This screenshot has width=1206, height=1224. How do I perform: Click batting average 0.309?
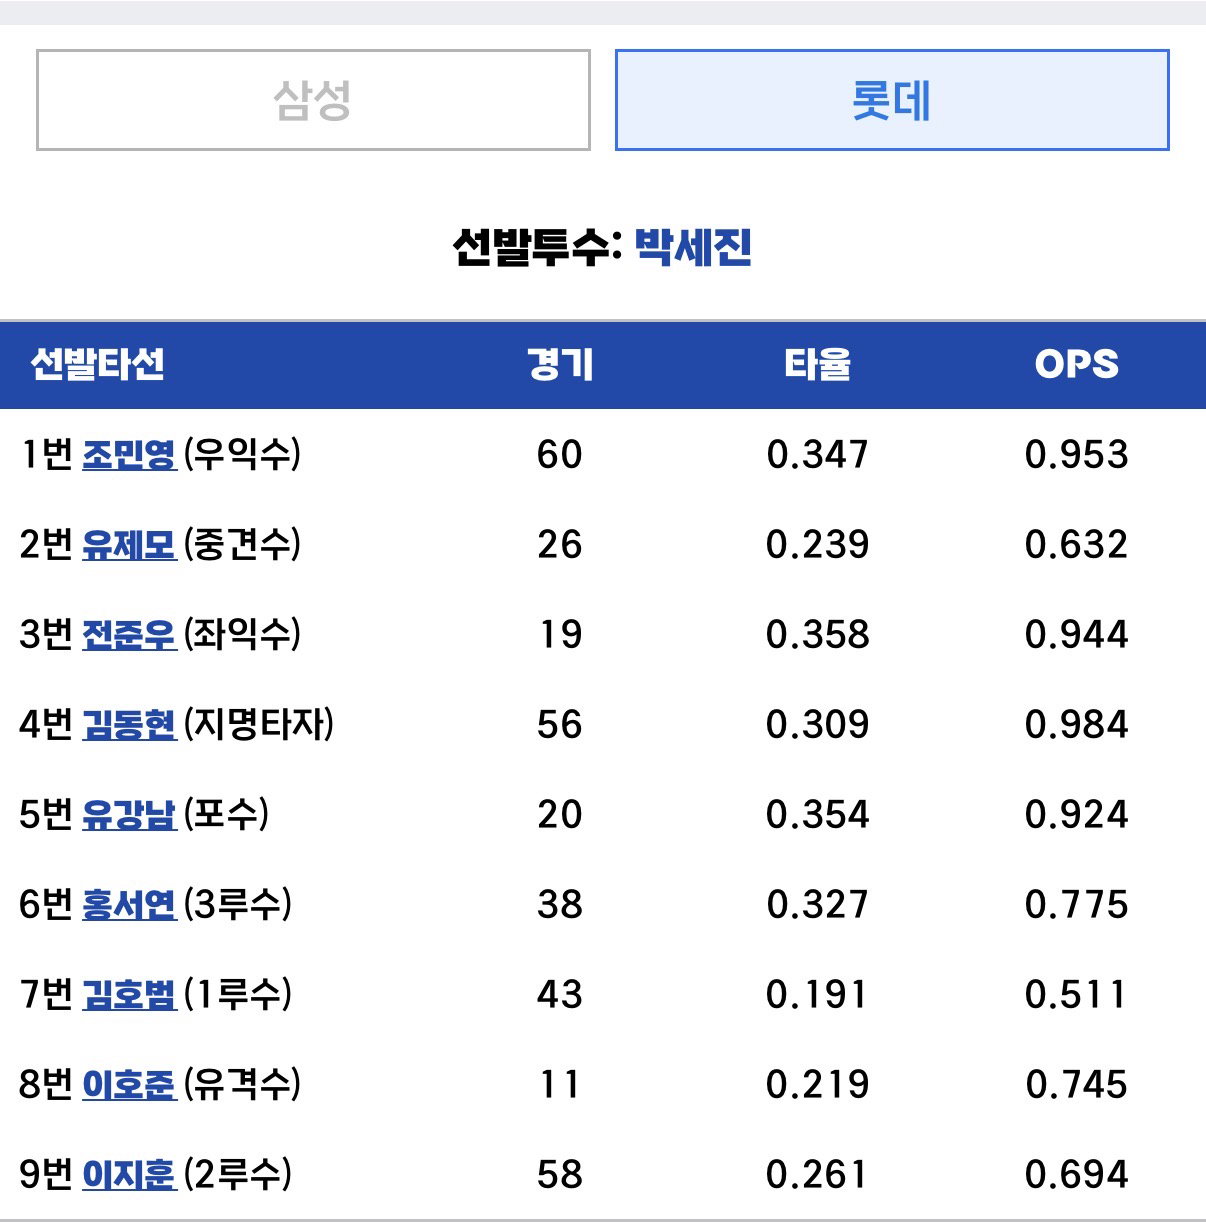click(x=818, y=725)
